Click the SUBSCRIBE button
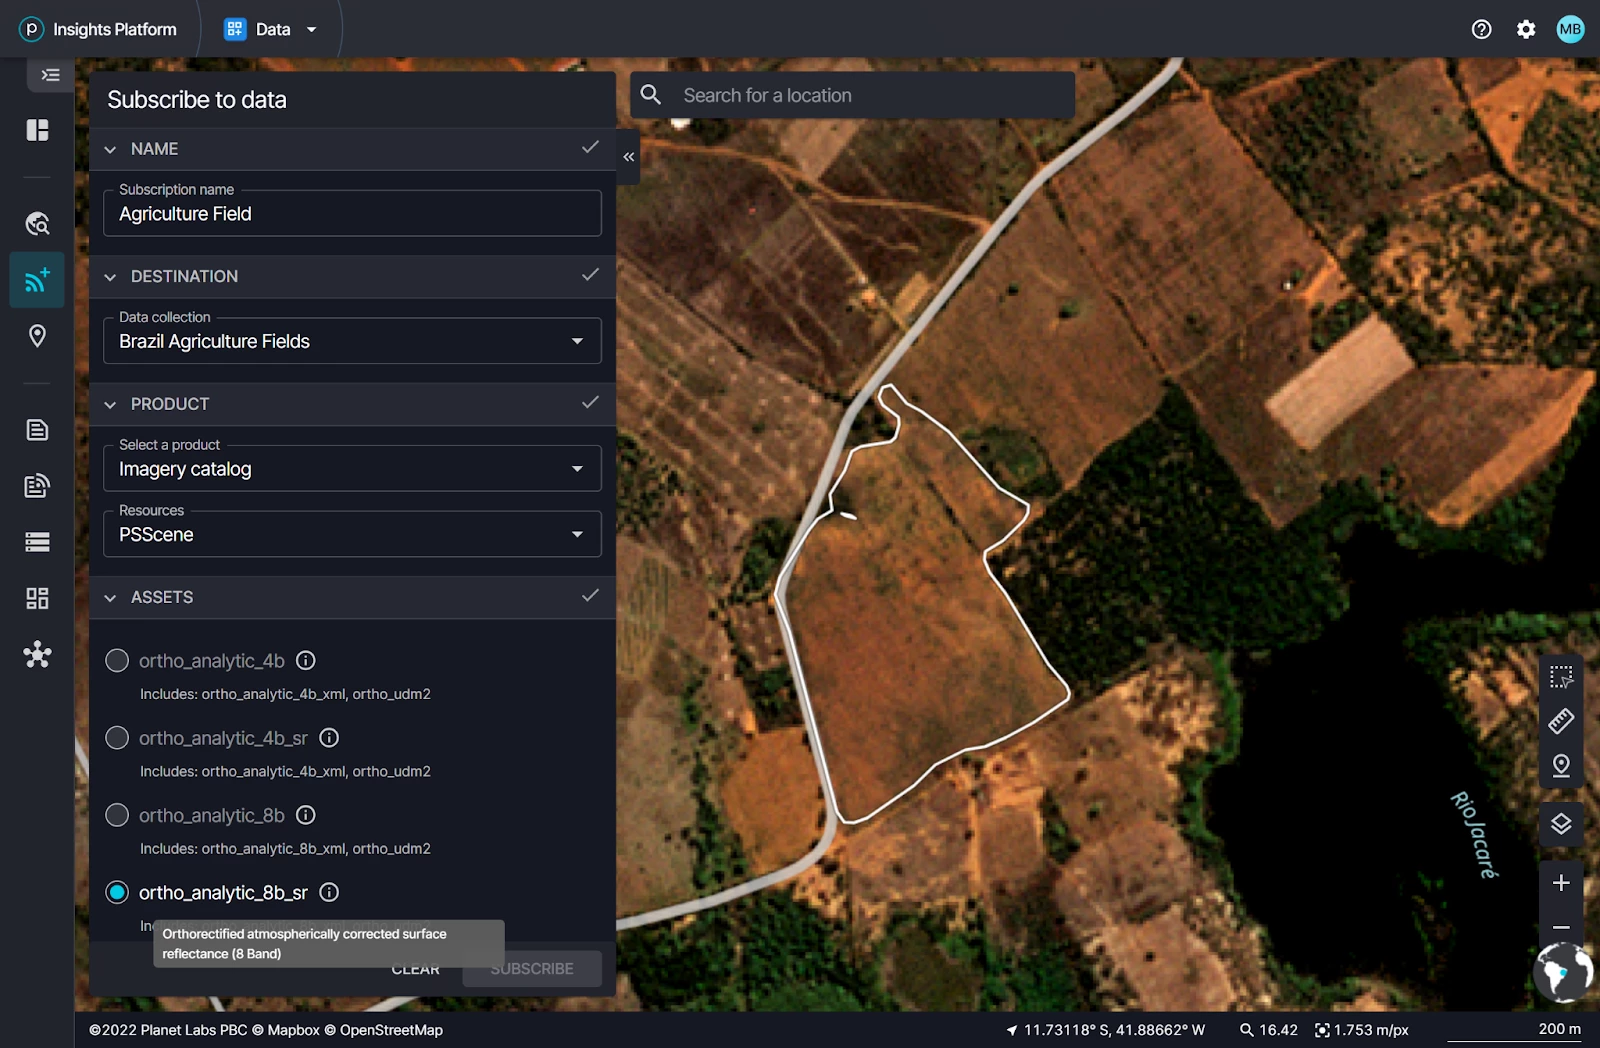The image size is (1600, 1048). pos(532,969)
